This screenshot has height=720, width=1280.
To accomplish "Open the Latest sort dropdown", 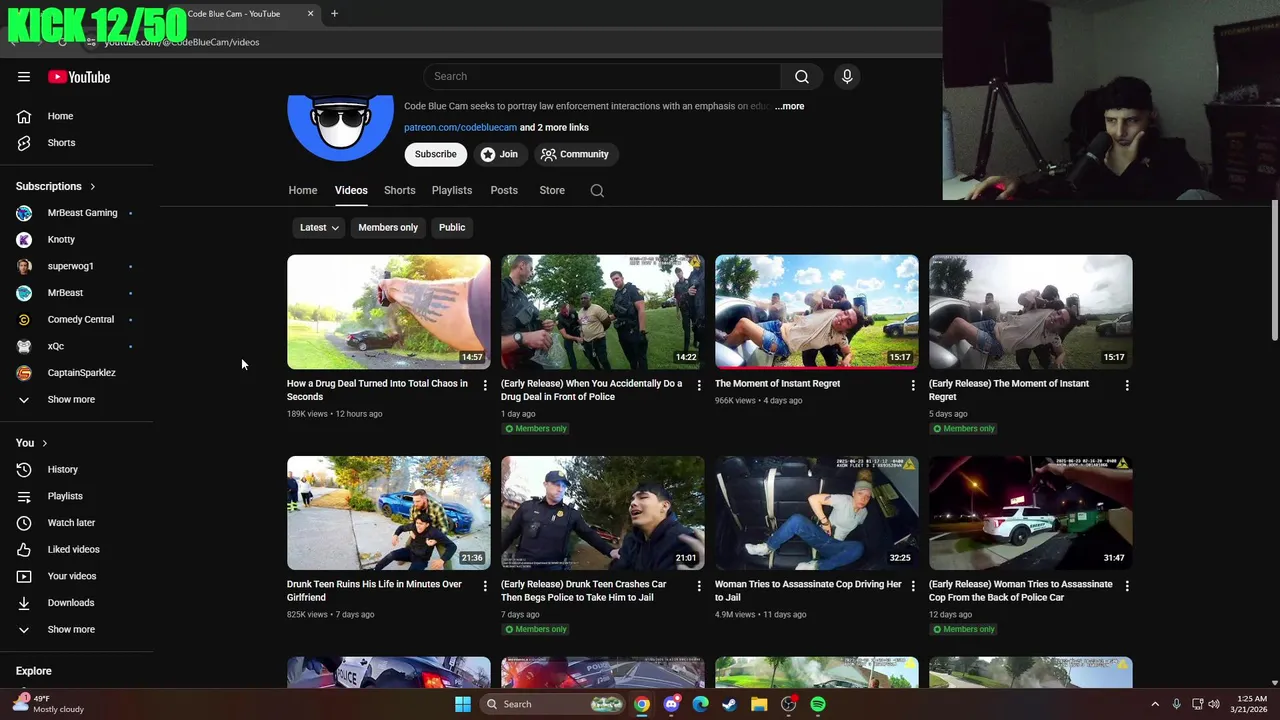I will pyautogui.click(x=319, y=227).
